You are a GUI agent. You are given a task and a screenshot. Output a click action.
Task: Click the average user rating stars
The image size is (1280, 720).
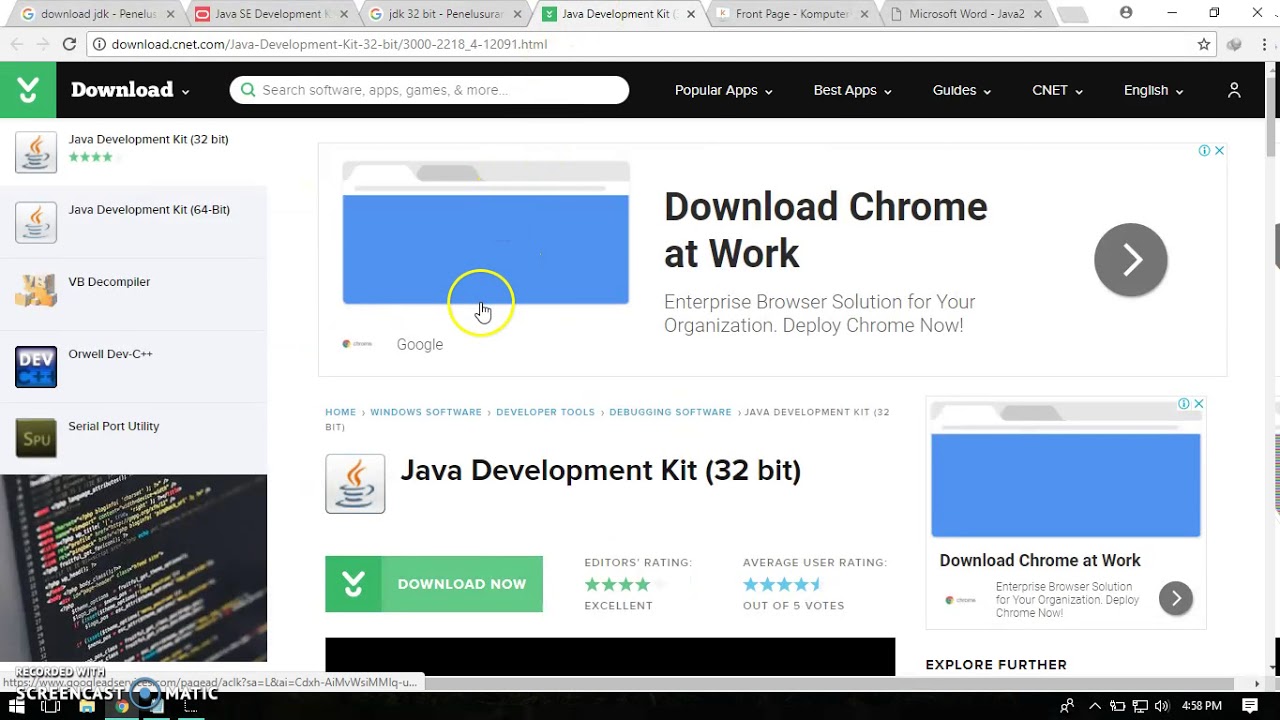click(x=782, y=584)
